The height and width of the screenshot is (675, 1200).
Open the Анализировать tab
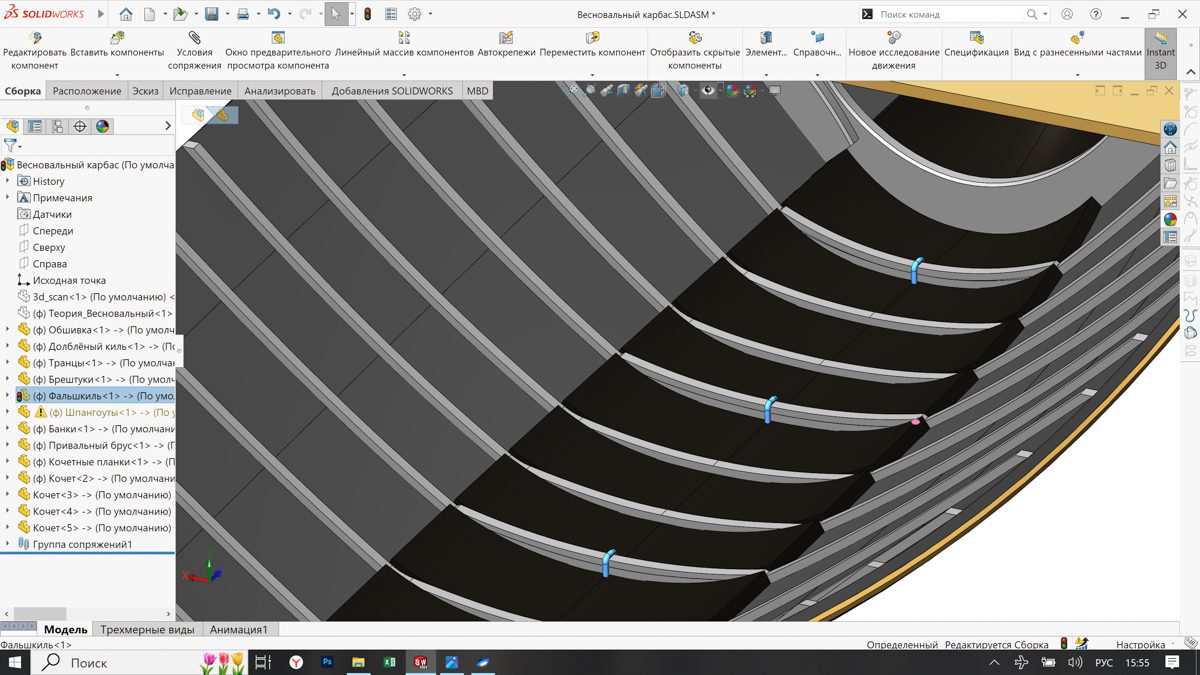[x=279, y=91]
